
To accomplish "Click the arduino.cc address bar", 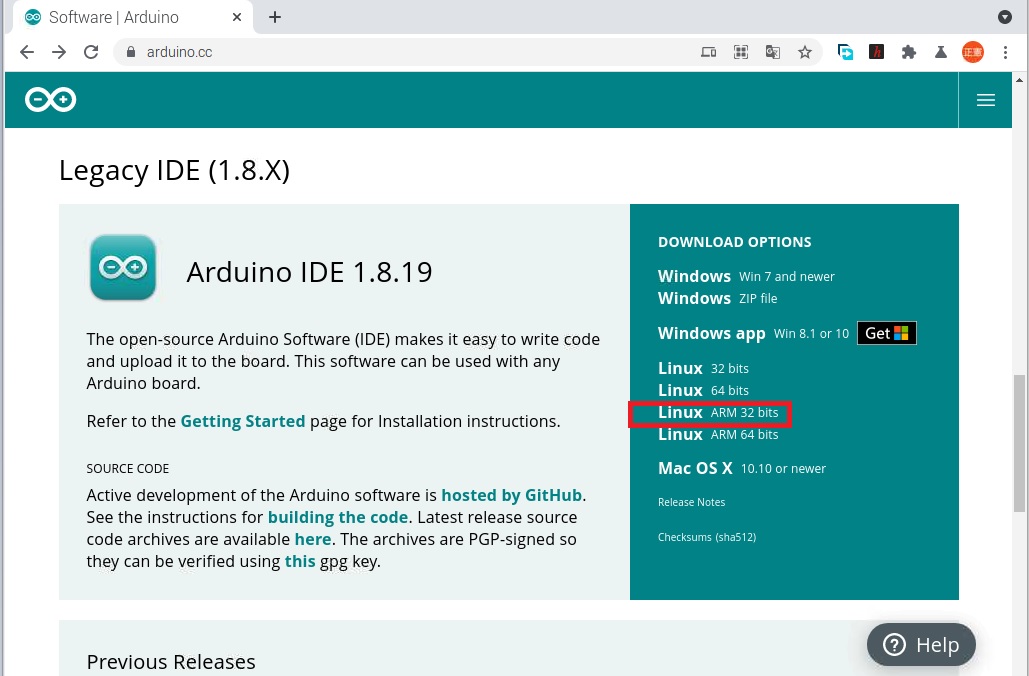I will (x=400, y=53).
